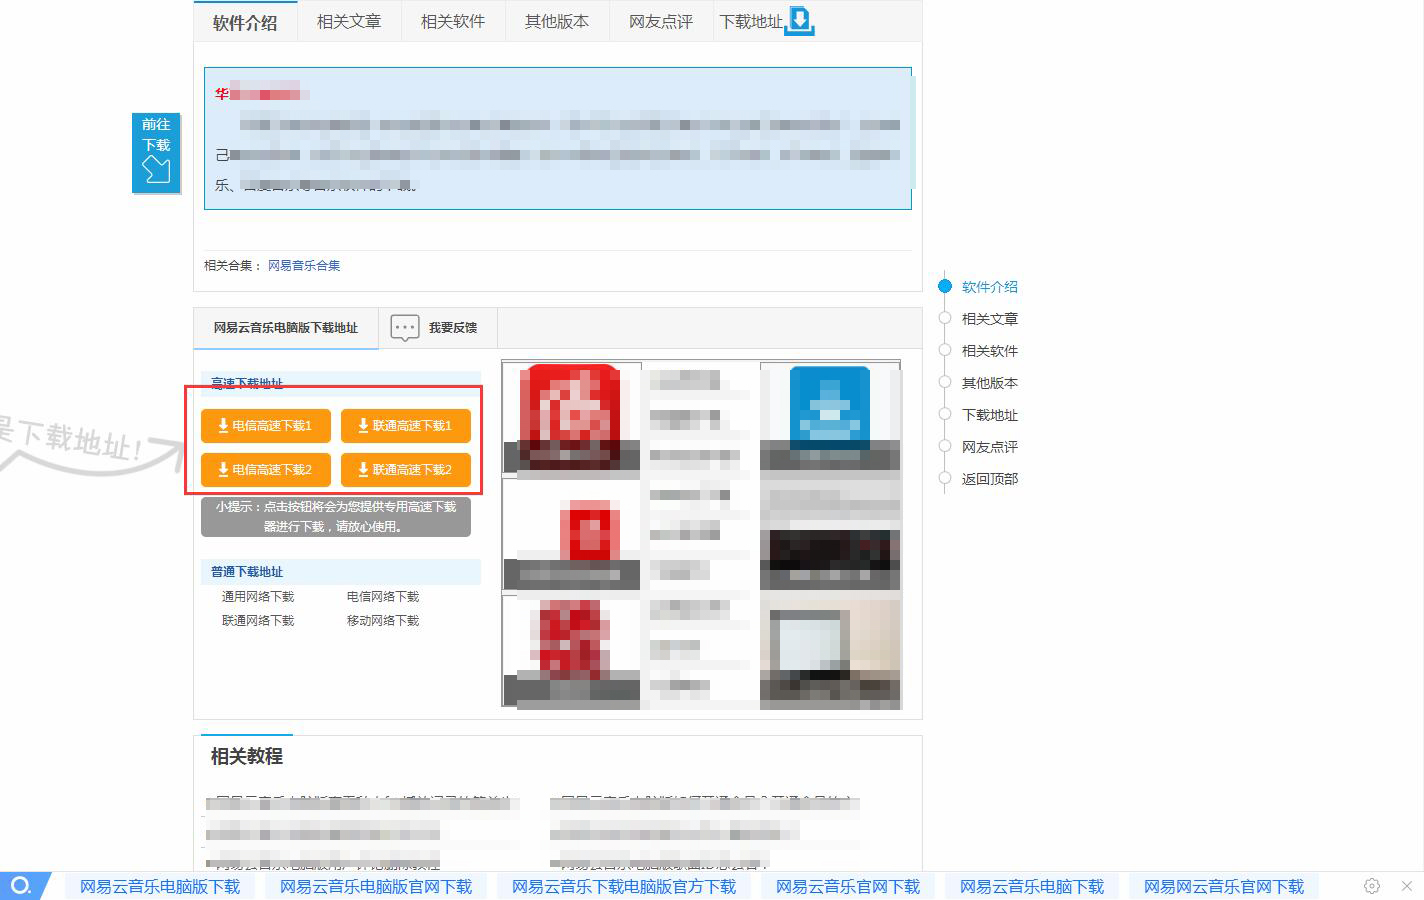The image size is (1424, 900).
Task: Jump to 下载地址 in side navigation
Action: [990, 415]
